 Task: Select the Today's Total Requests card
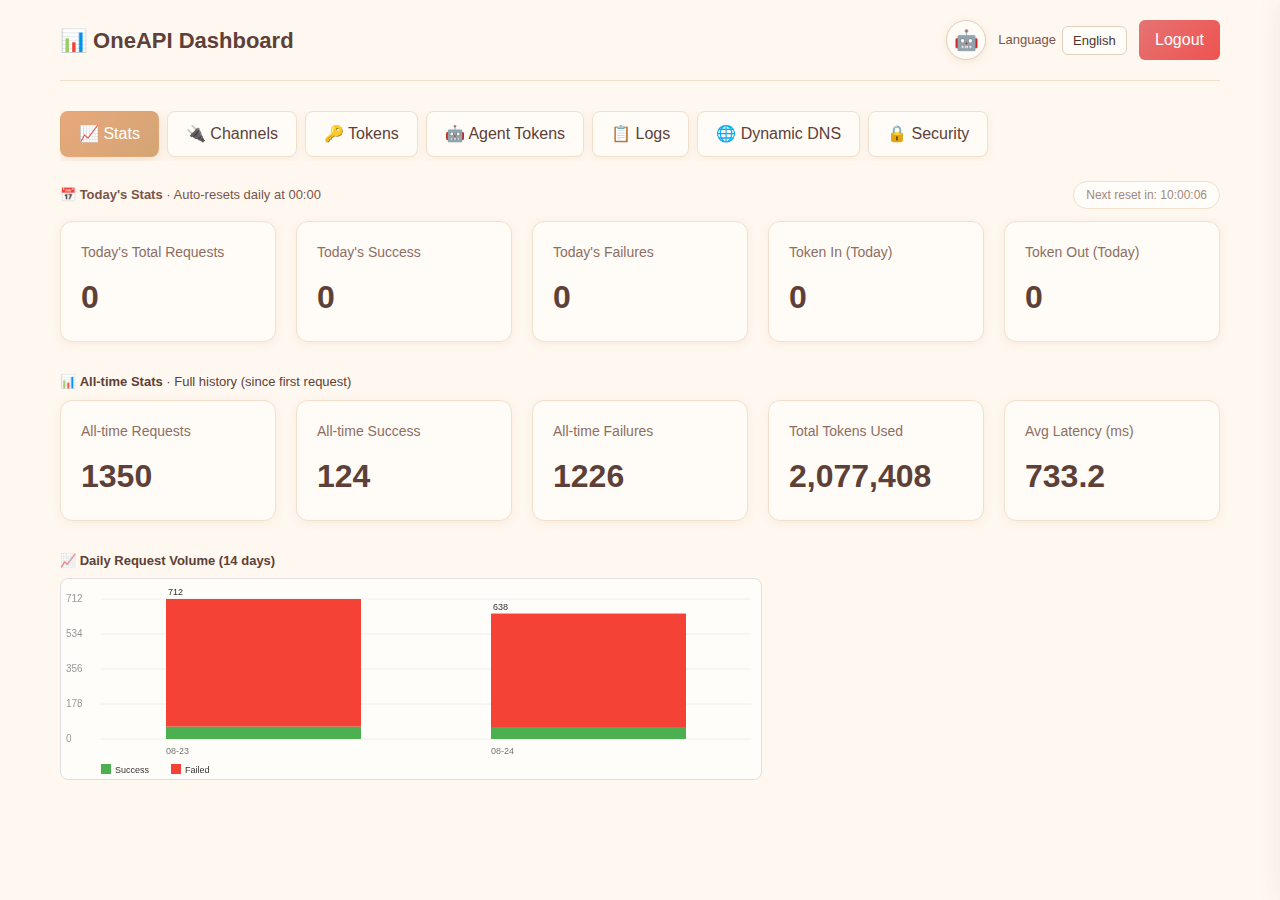(x=168, y=282)
